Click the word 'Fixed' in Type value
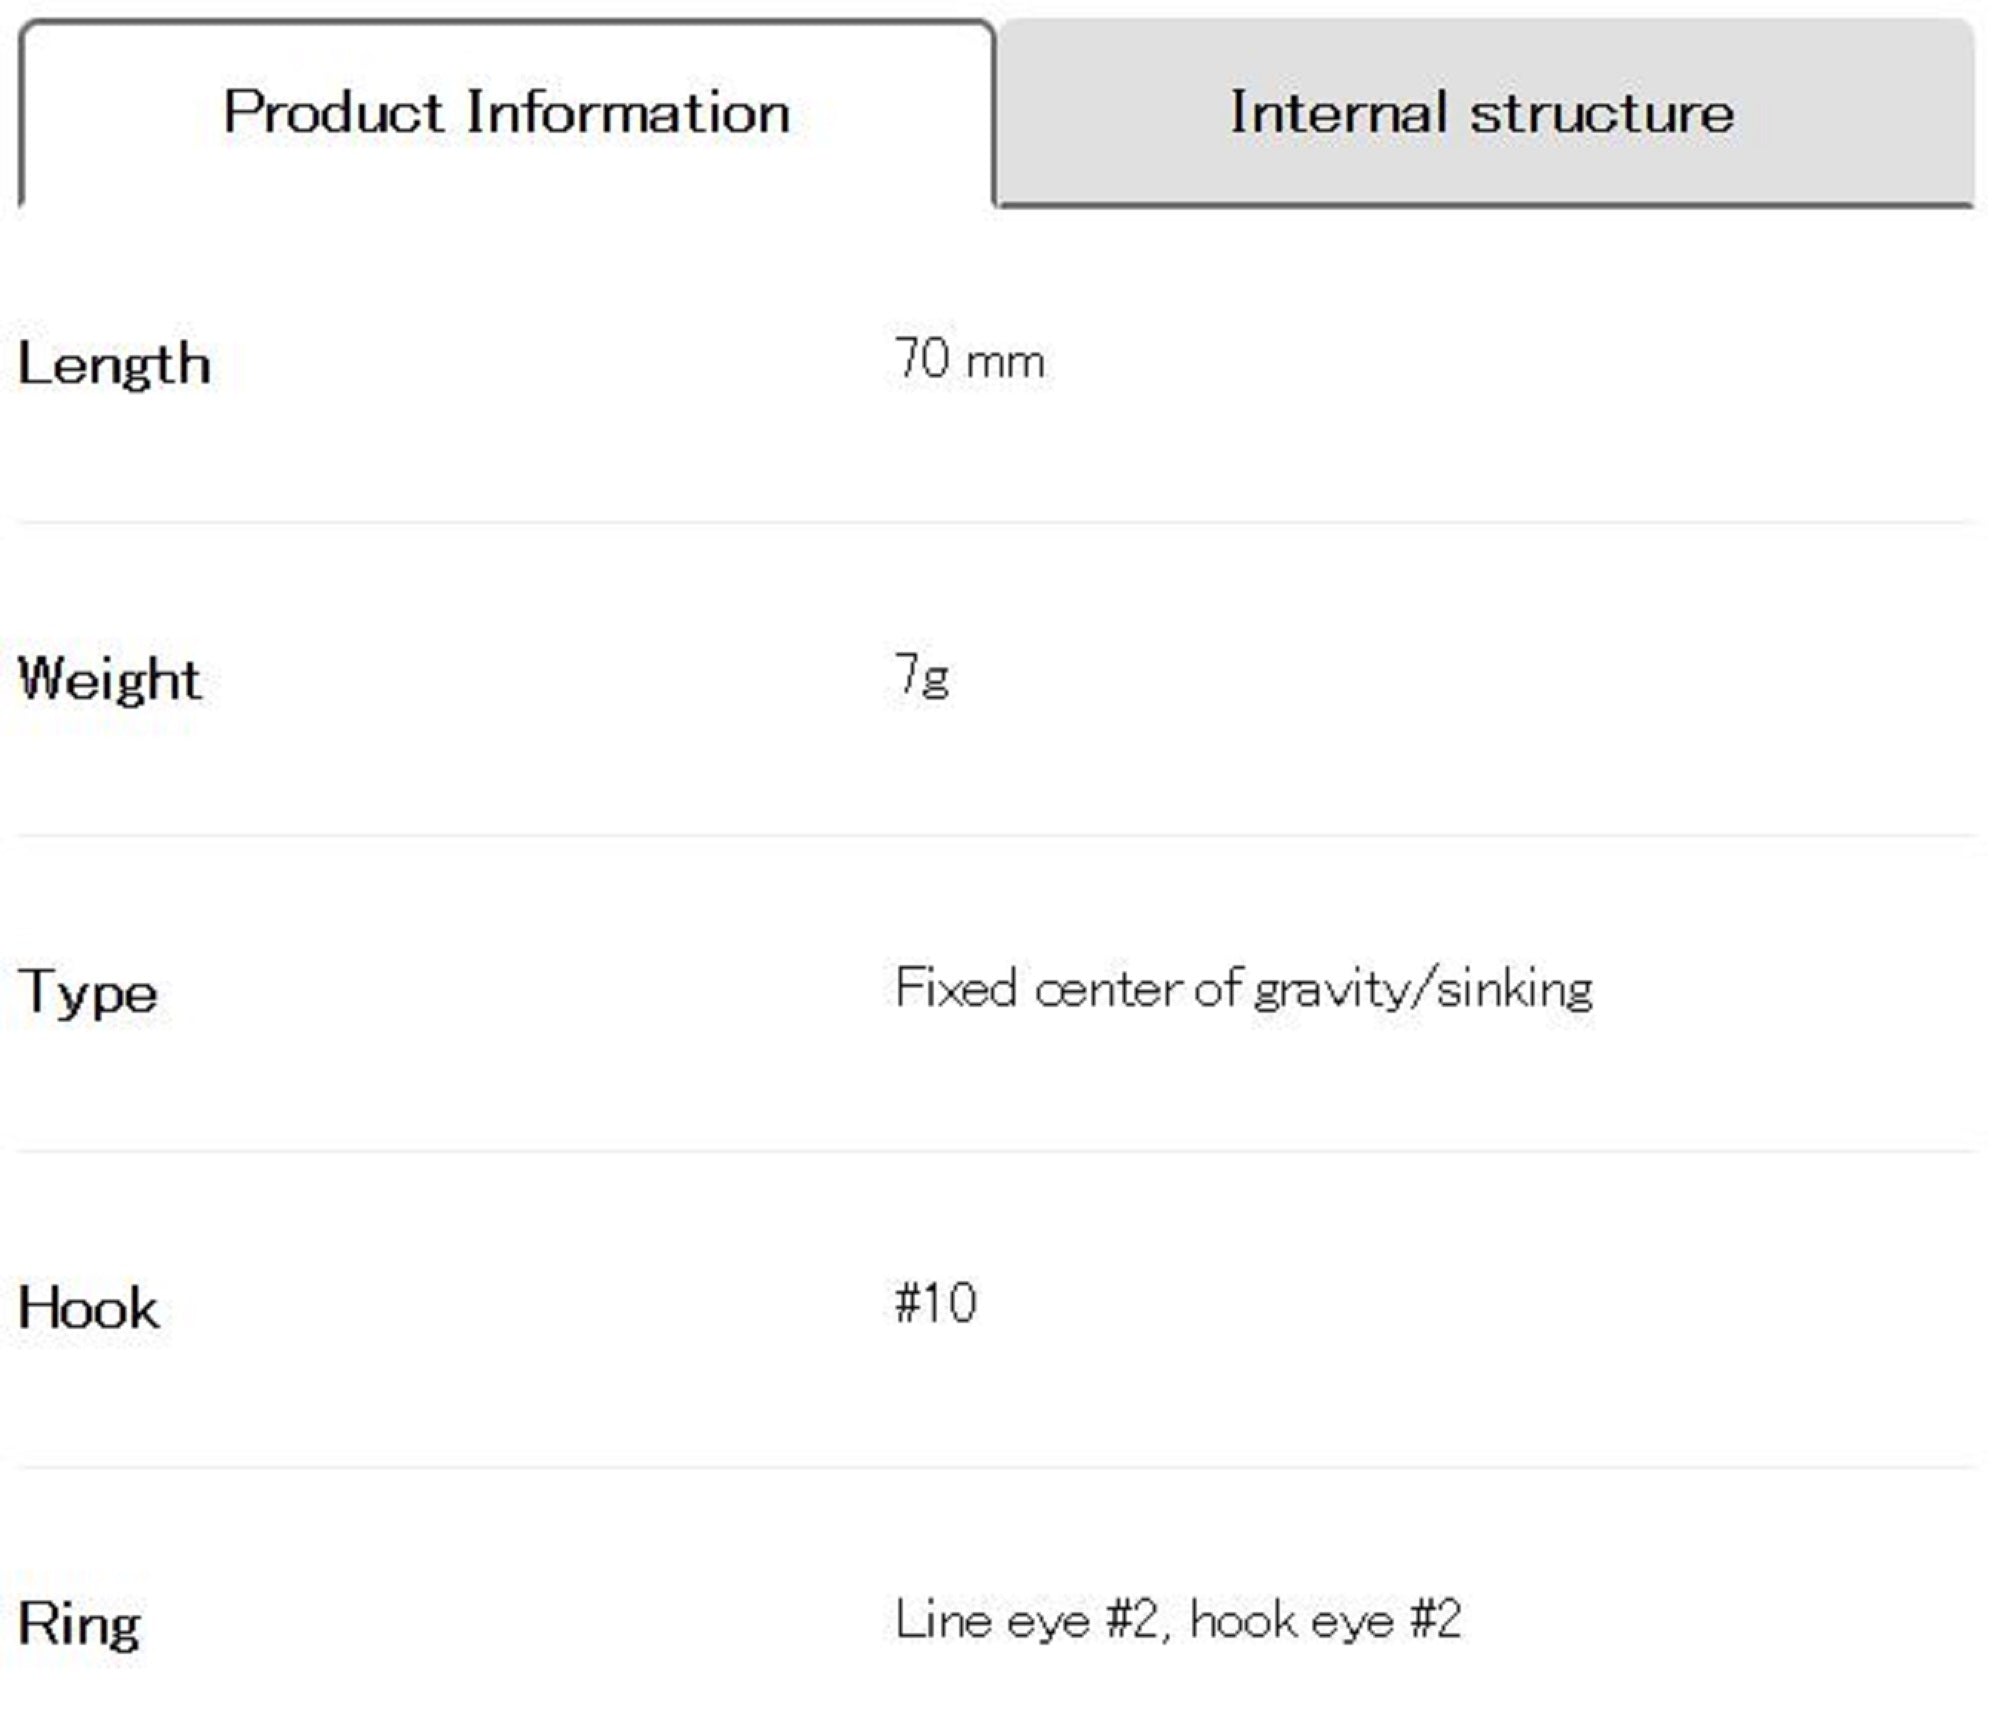The image size is (2000, 1711). pyautogui.click(x=956, y=989)
